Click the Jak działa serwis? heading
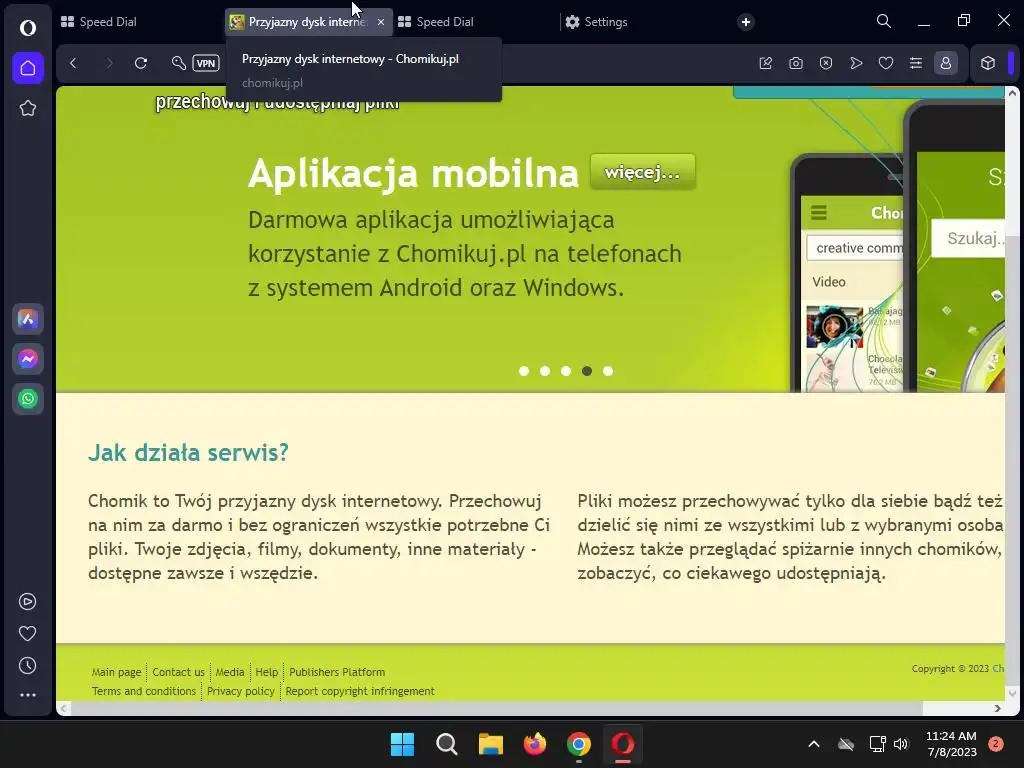Image resolution: width=1024 pixels, height=768 pixels. point(188,453)
